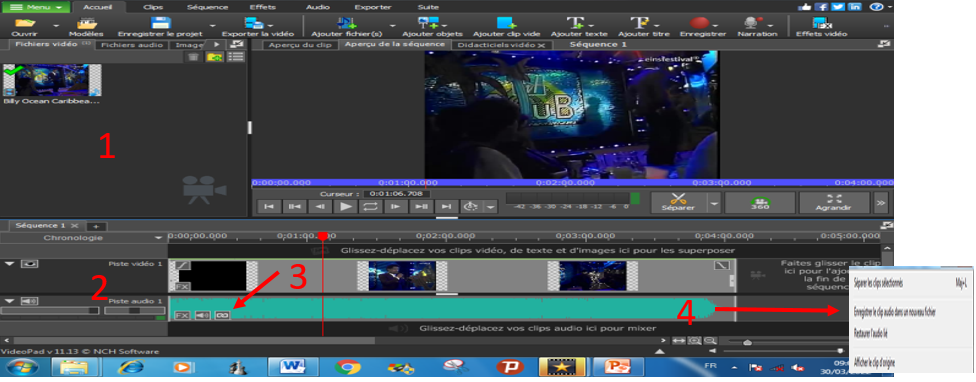The height and width of the screenshot is (382, 976).
Task: Add new sequence with plus tab
Action: click(96, 226)
